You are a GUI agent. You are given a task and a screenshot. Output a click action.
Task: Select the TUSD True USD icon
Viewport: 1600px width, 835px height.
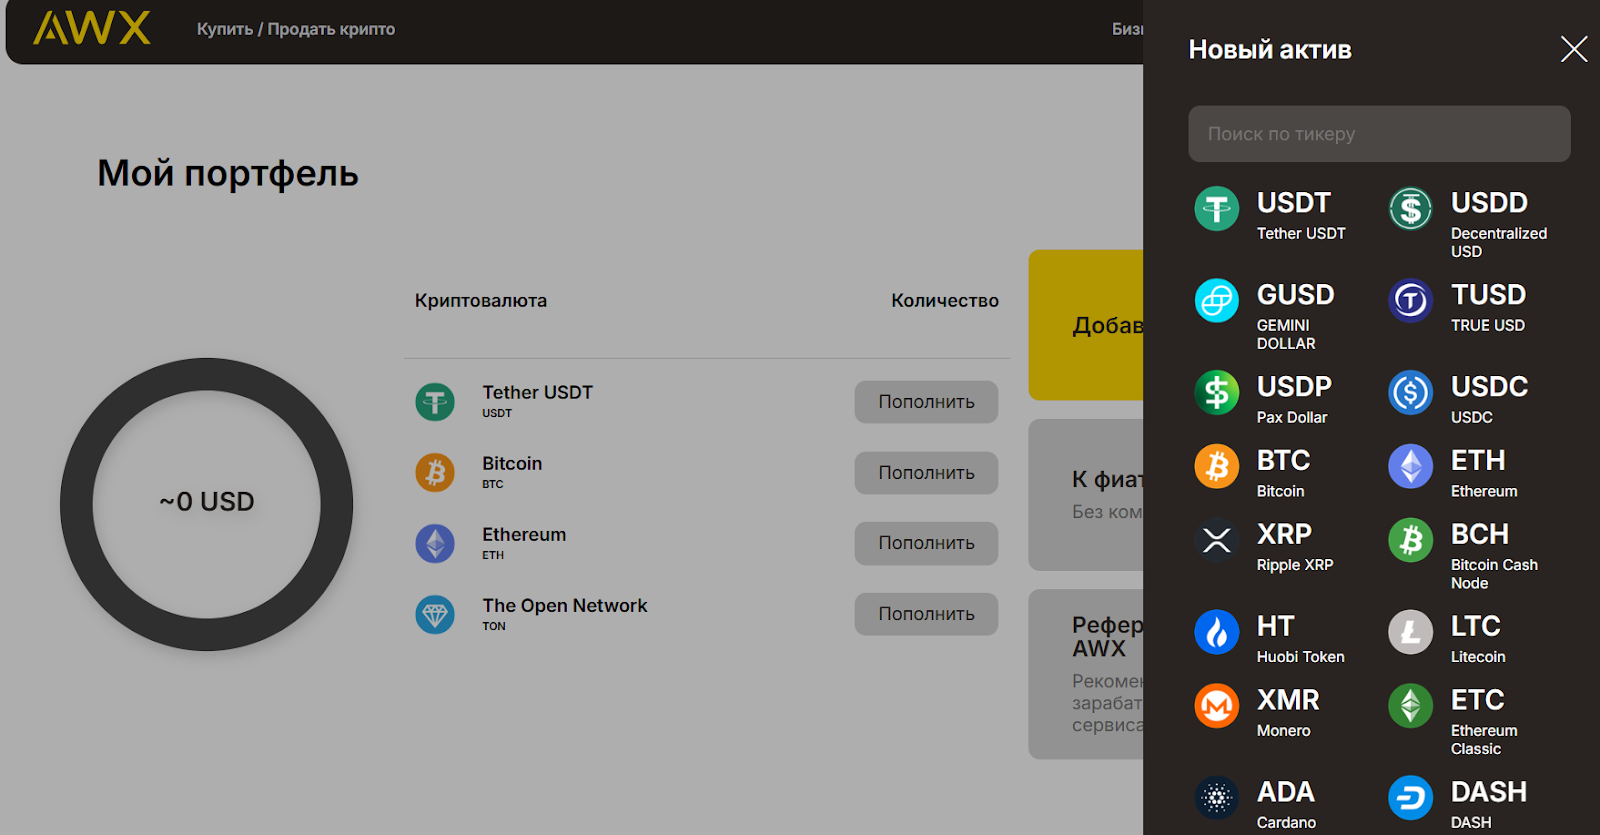pos(1410,300)
